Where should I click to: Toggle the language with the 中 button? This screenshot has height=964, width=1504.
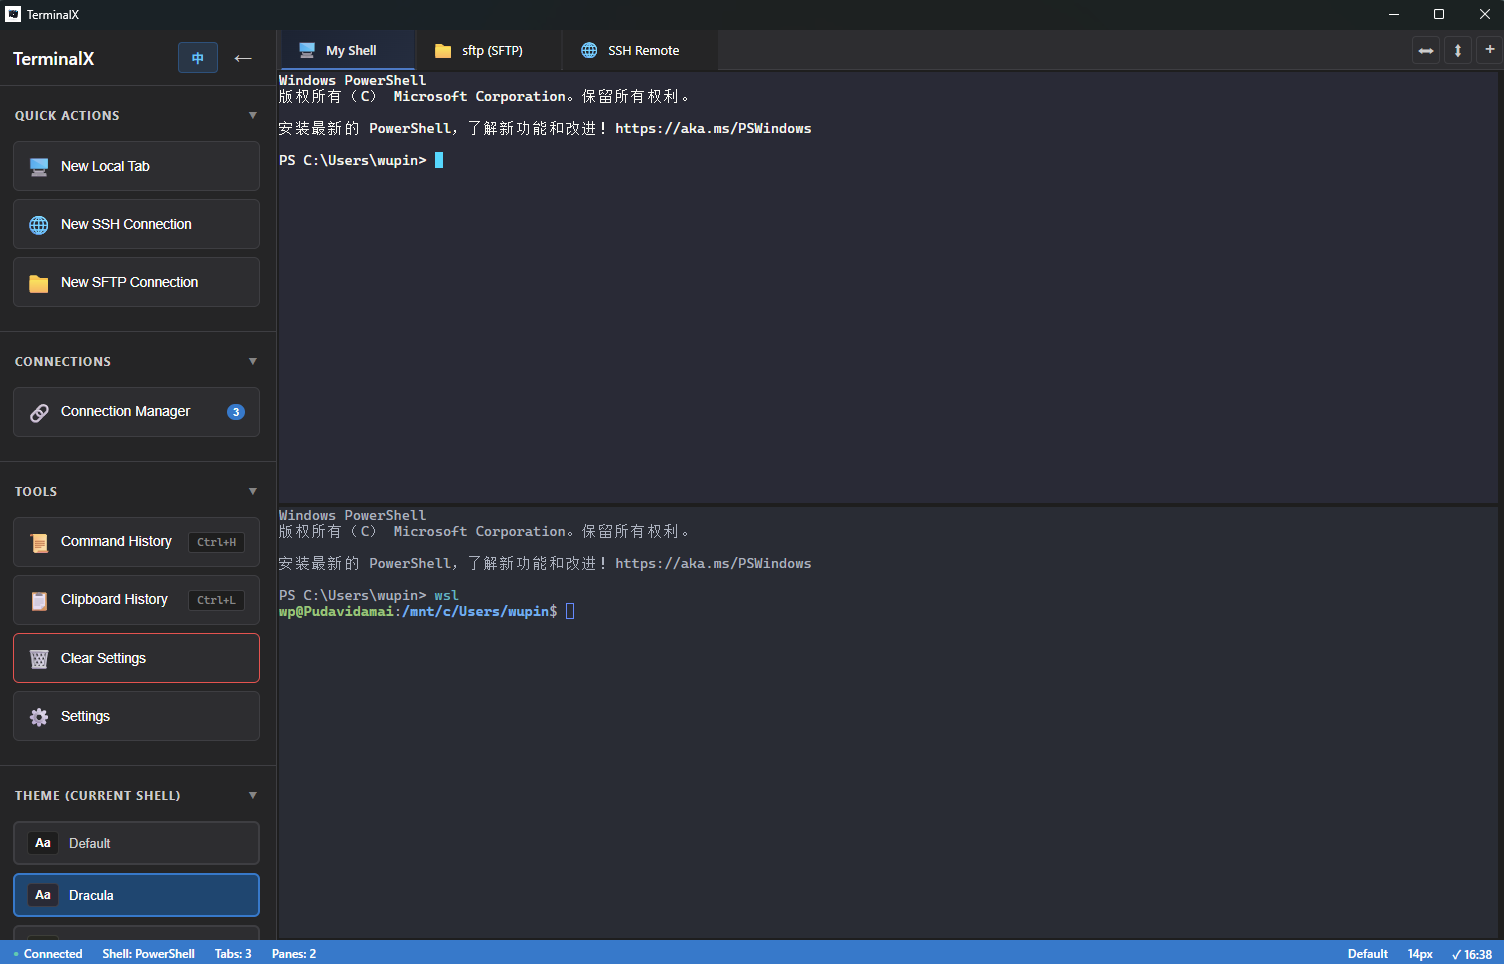(x=197, y=57)
